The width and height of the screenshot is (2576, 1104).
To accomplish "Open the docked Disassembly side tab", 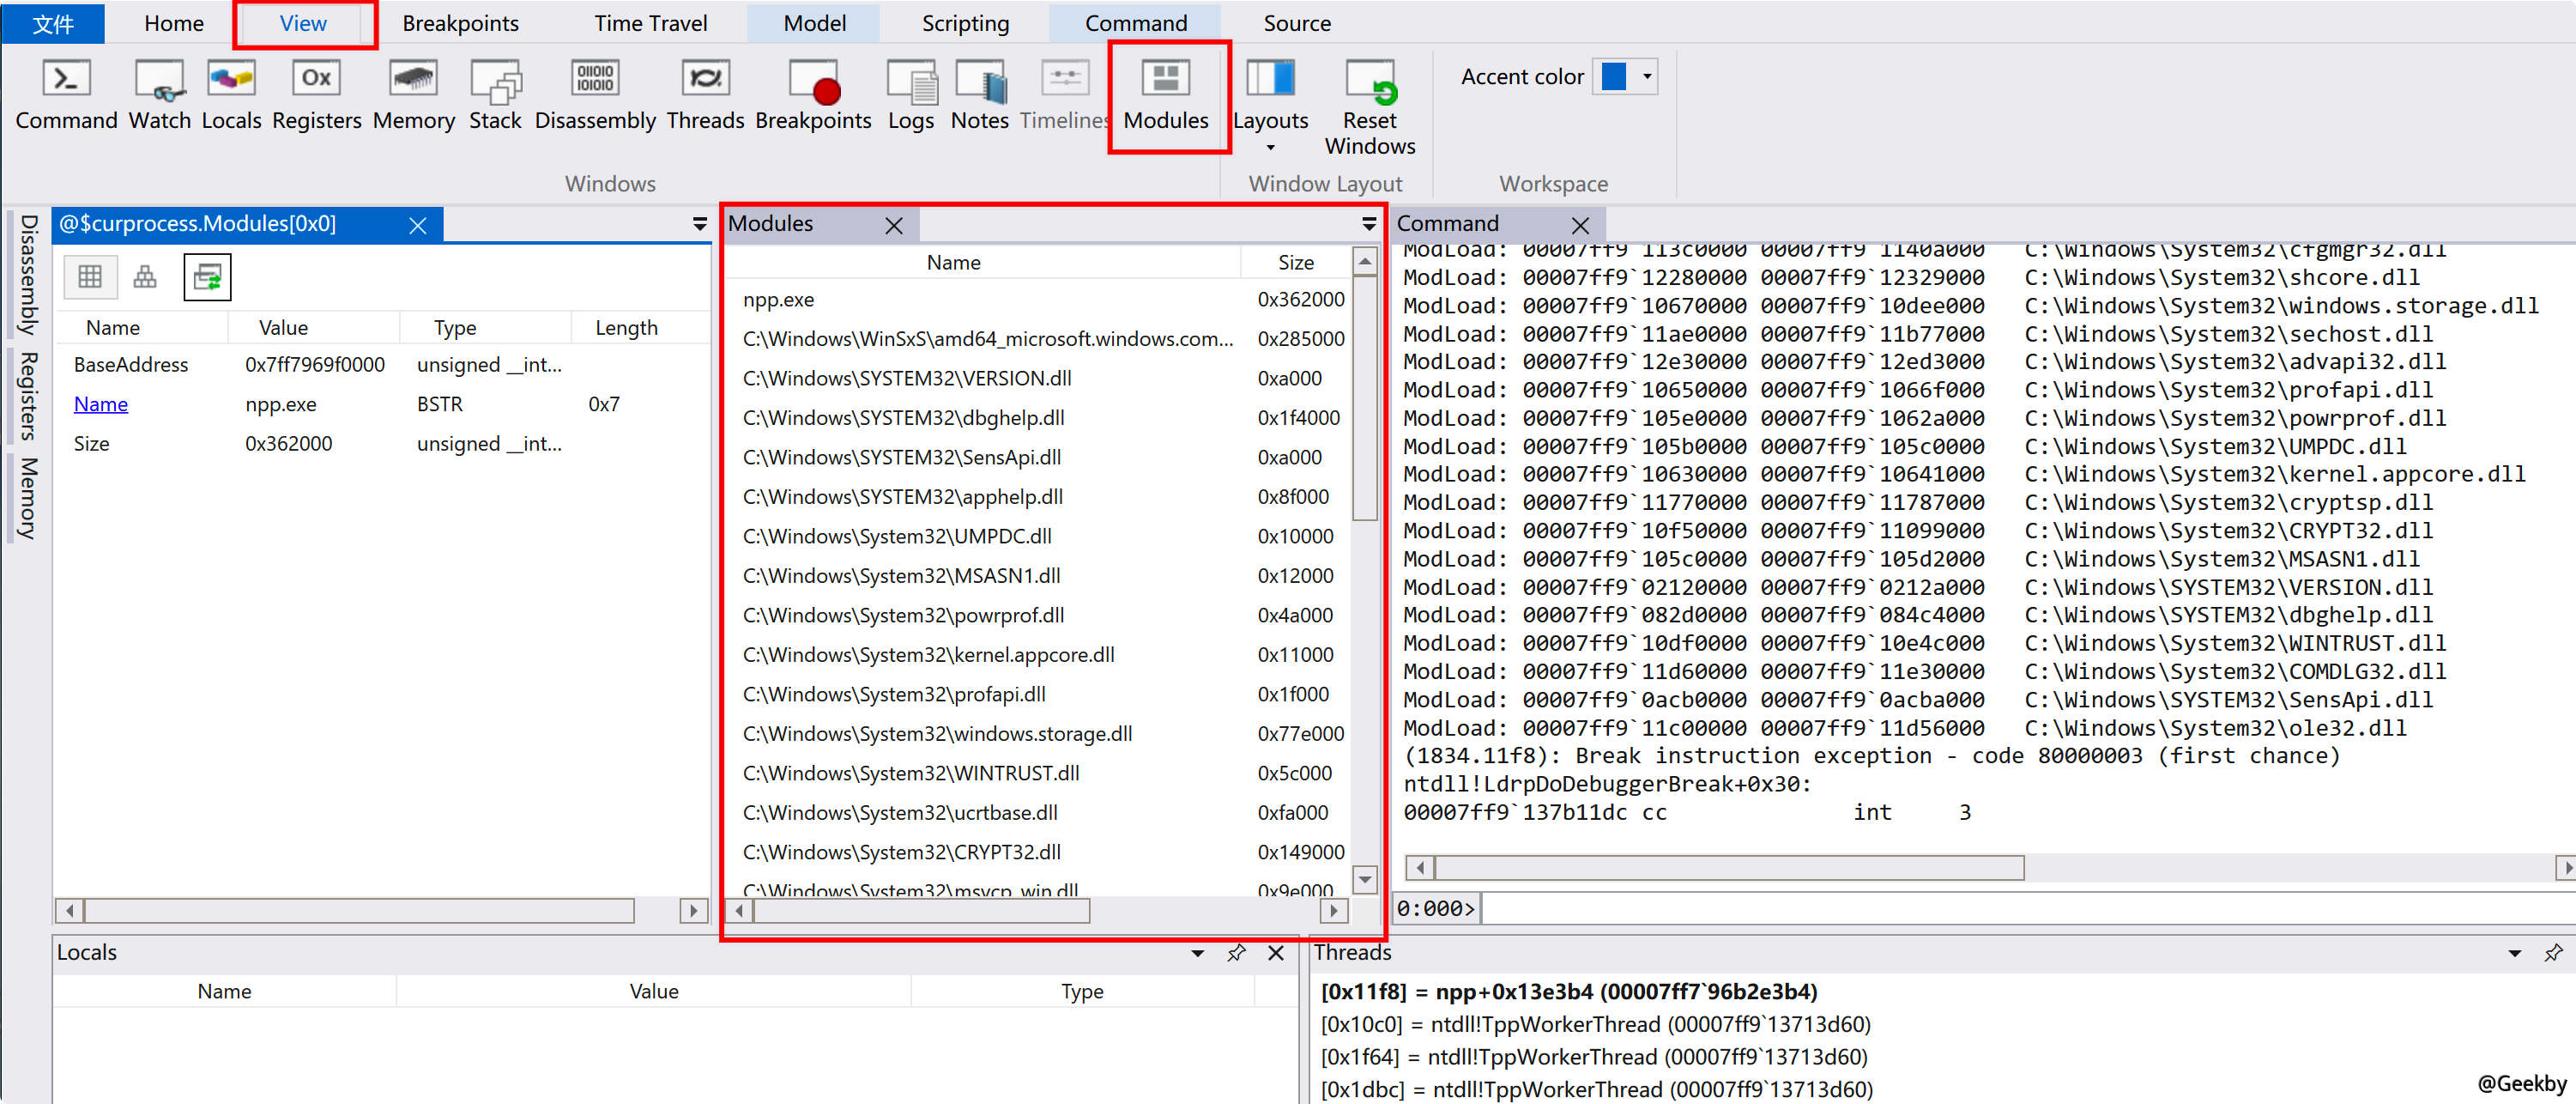I will click(28, 274).
